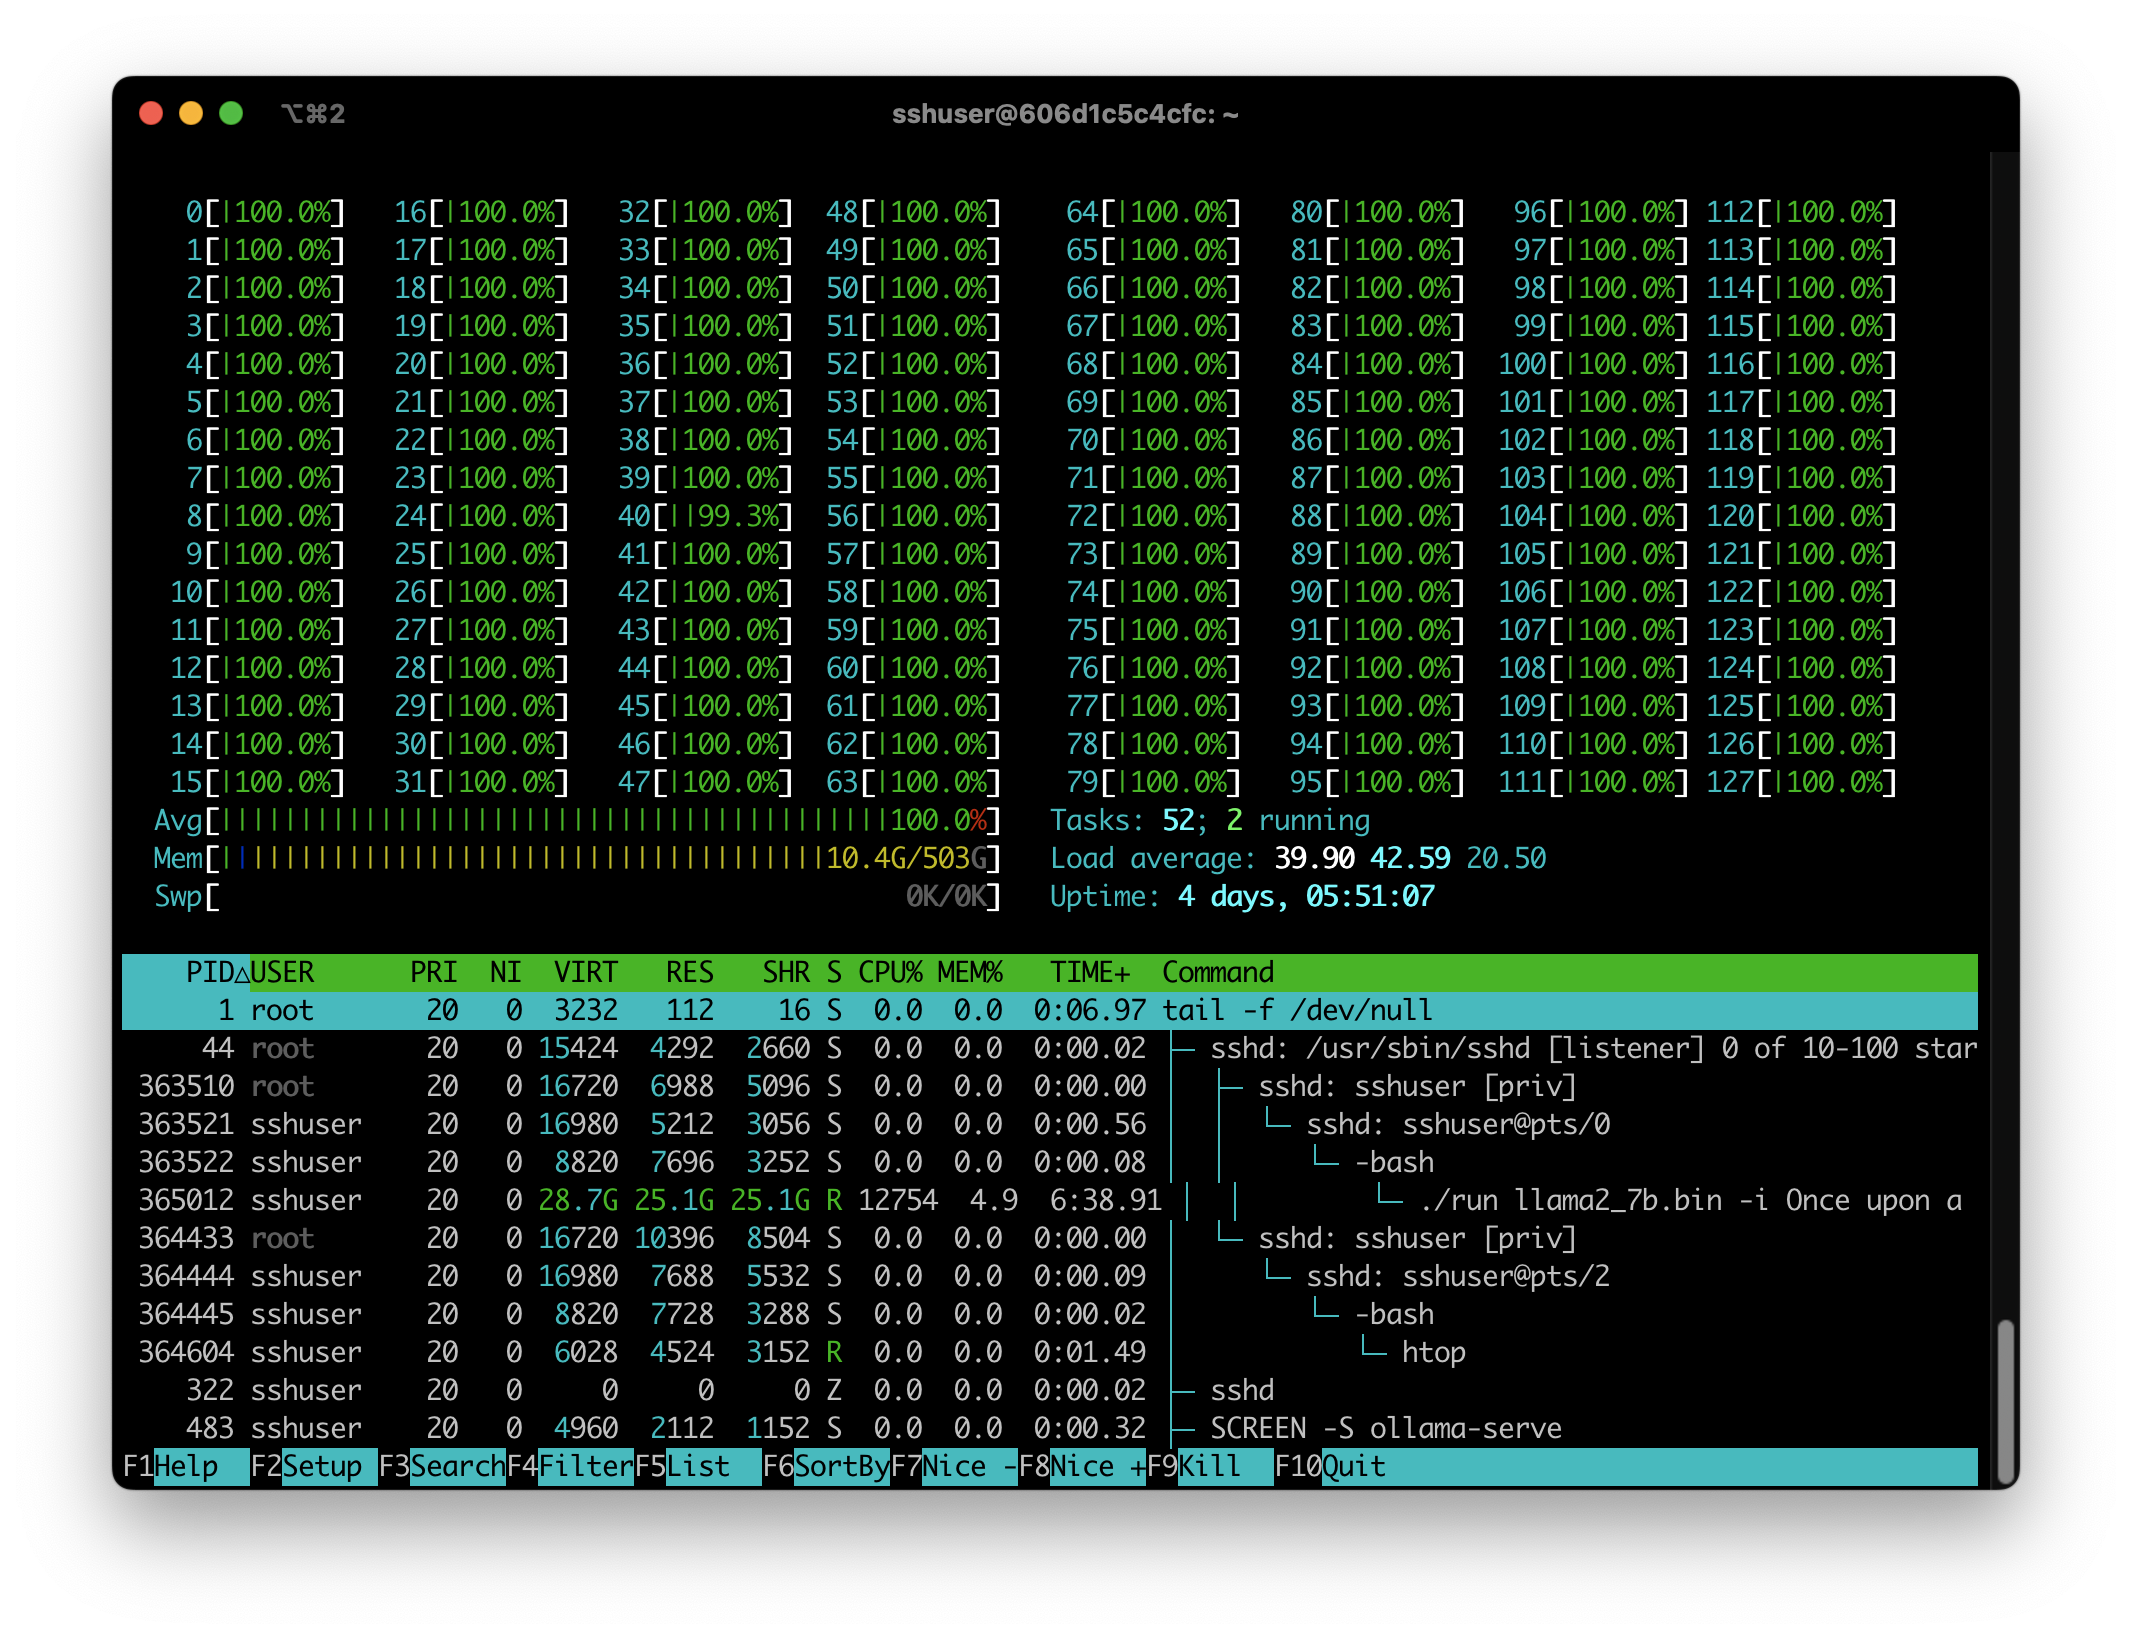The image size is (2132, 1638).
Task: Click the Tasks: 52; 2 running text
Action: [x=1210, y=820]
